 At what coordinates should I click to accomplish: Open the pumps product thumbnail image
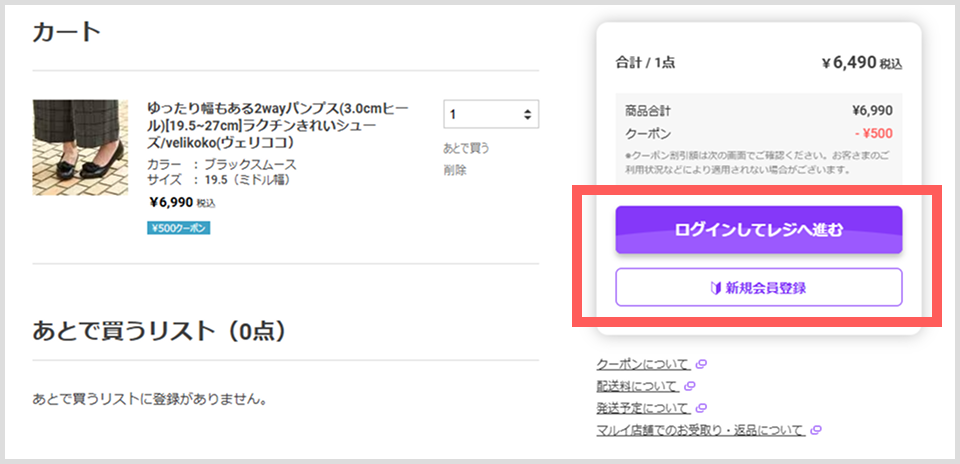pyautogui.click(x=80, y=148)
